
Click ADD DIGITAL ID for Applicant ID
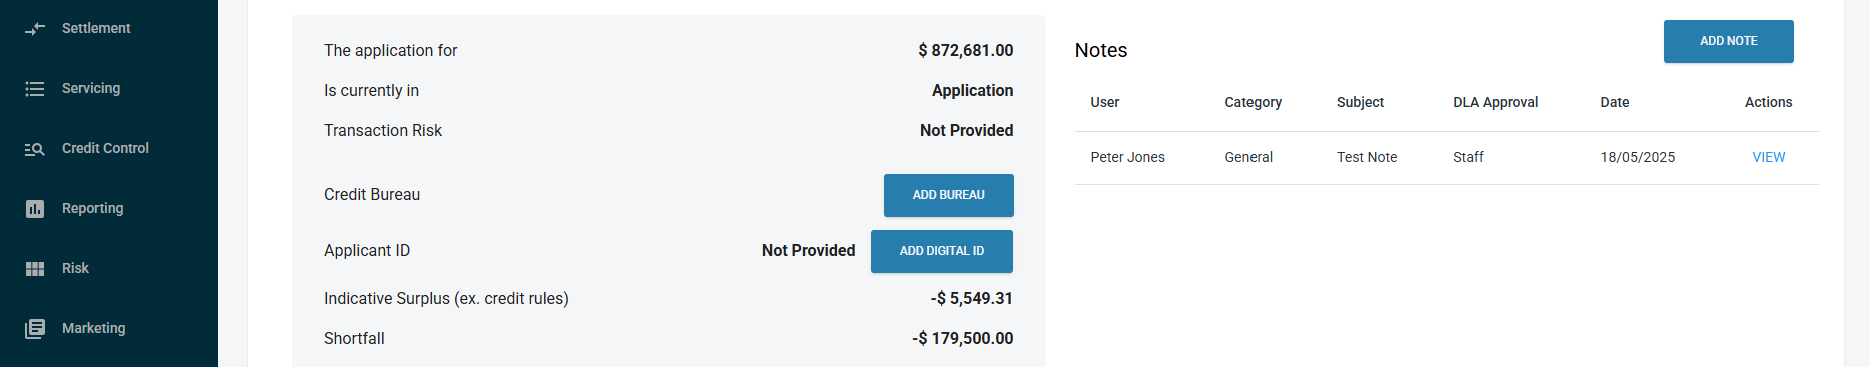[942, 251]
